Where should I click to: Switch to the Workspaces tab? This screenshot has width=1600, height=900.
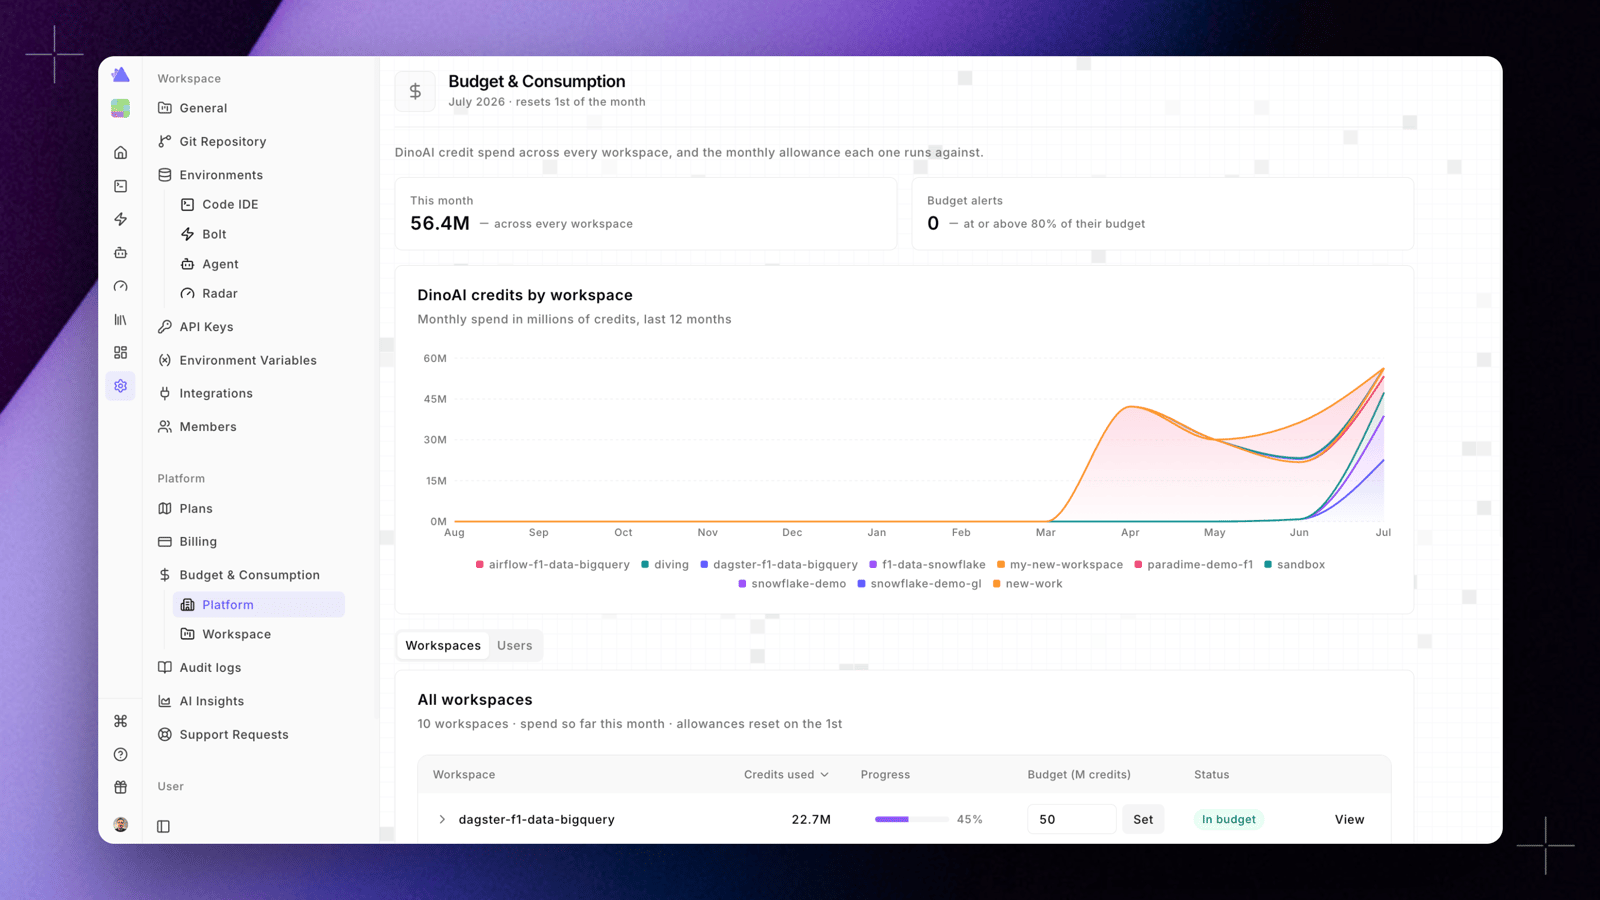443,645
